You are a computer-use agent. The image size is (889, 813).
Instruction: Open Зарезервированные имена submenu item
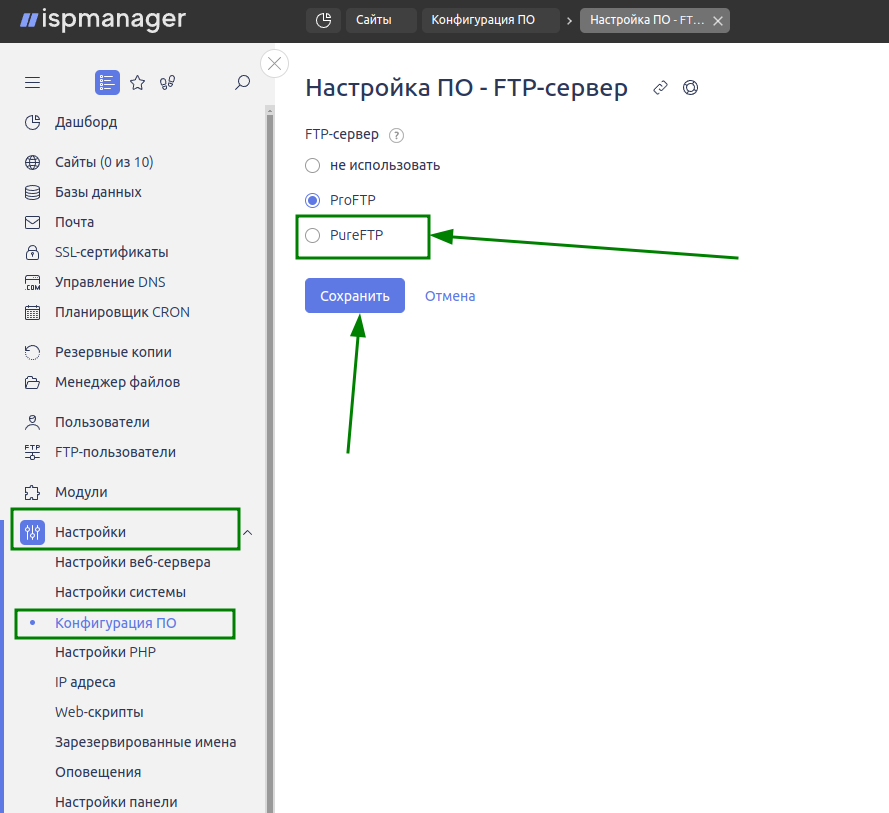point(146,743)
